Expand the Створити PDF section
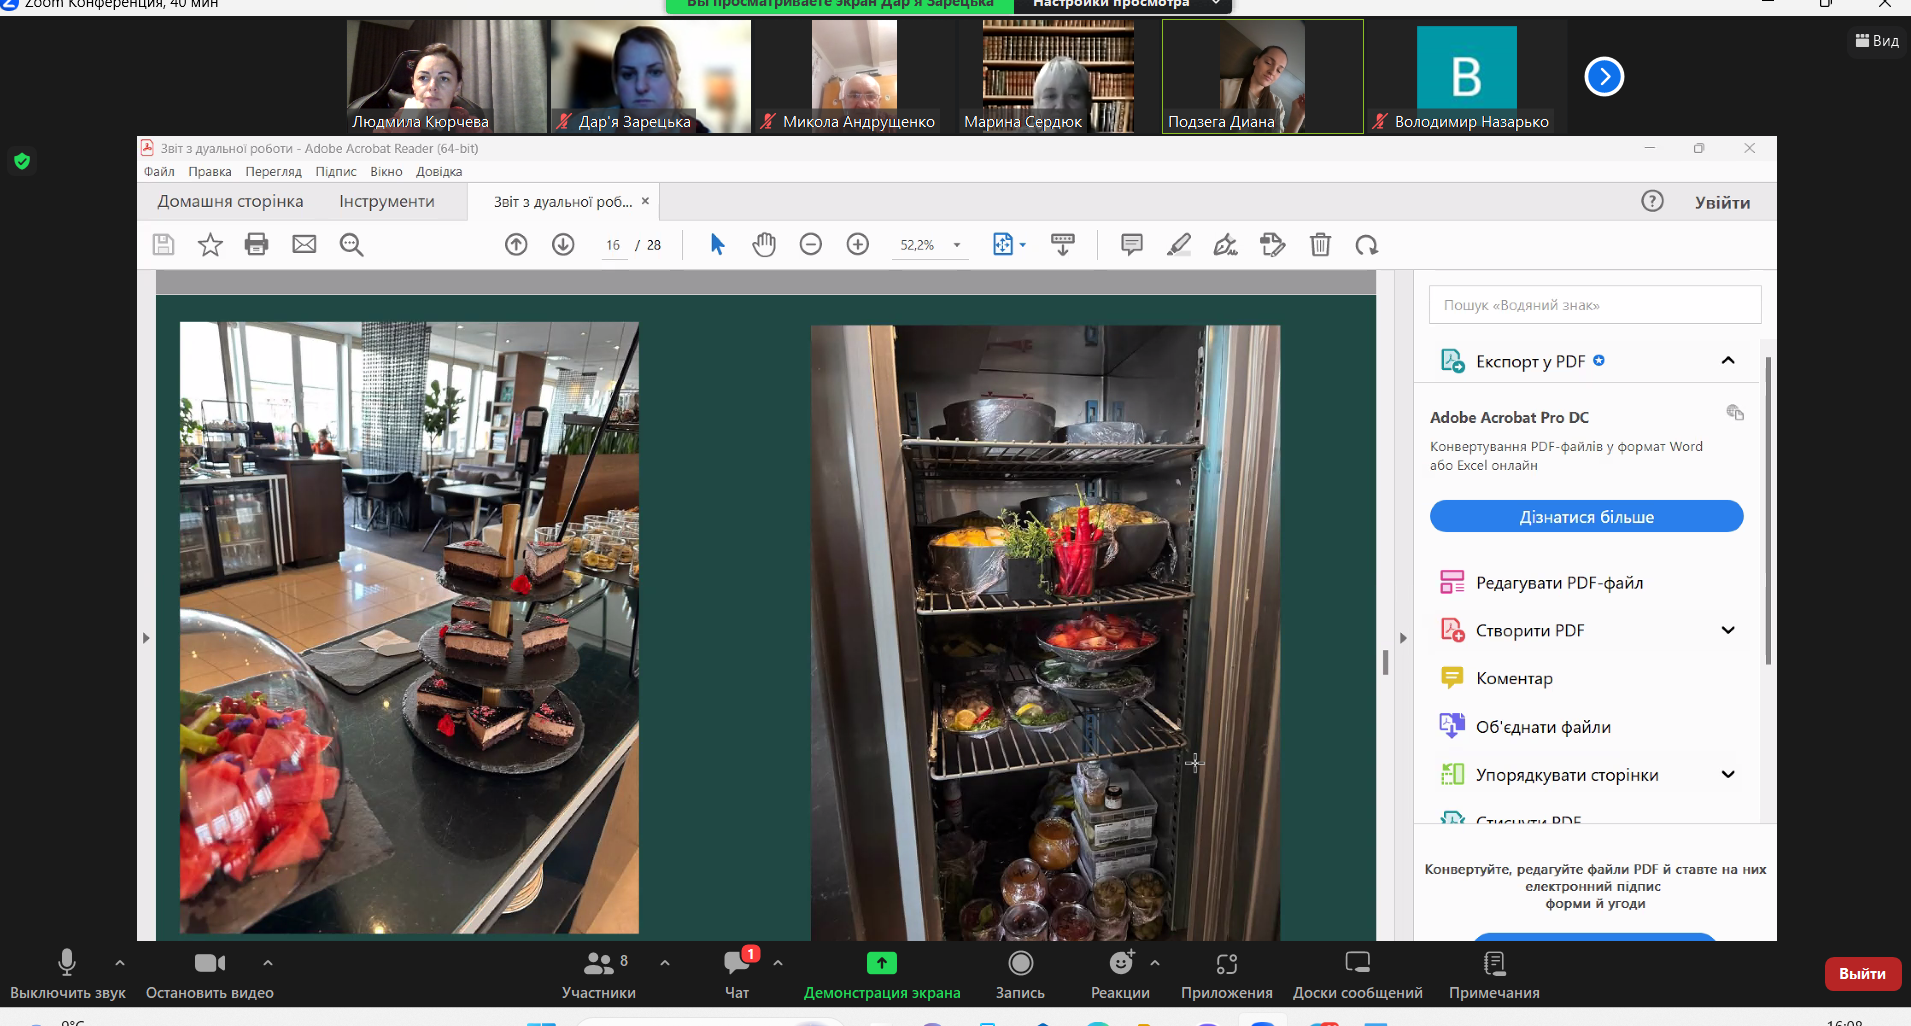The image size is (1911, 1026). click(x=1727, y=630)
